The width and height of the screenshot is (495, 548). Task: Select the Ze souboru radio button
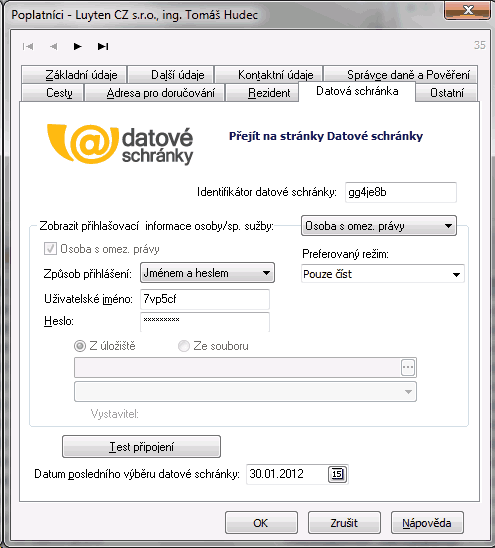184,346
